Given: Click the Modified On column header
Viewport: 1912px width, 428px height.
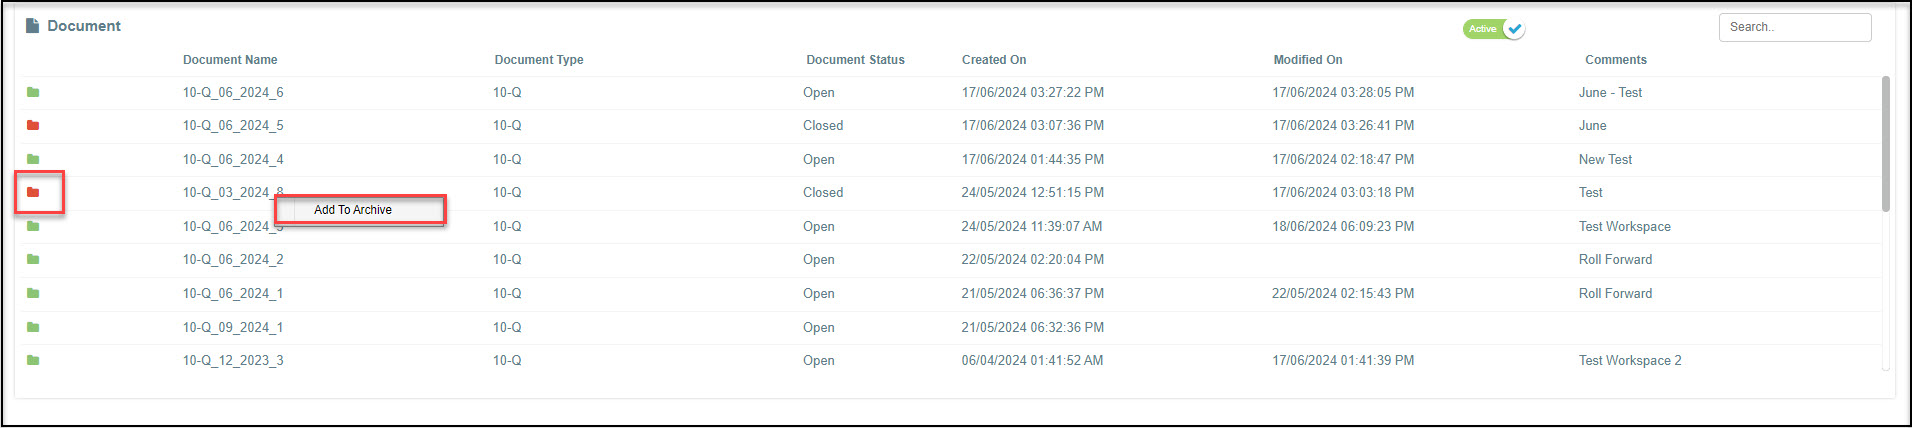Looking at the screenshot, I should click(1308, 60).
